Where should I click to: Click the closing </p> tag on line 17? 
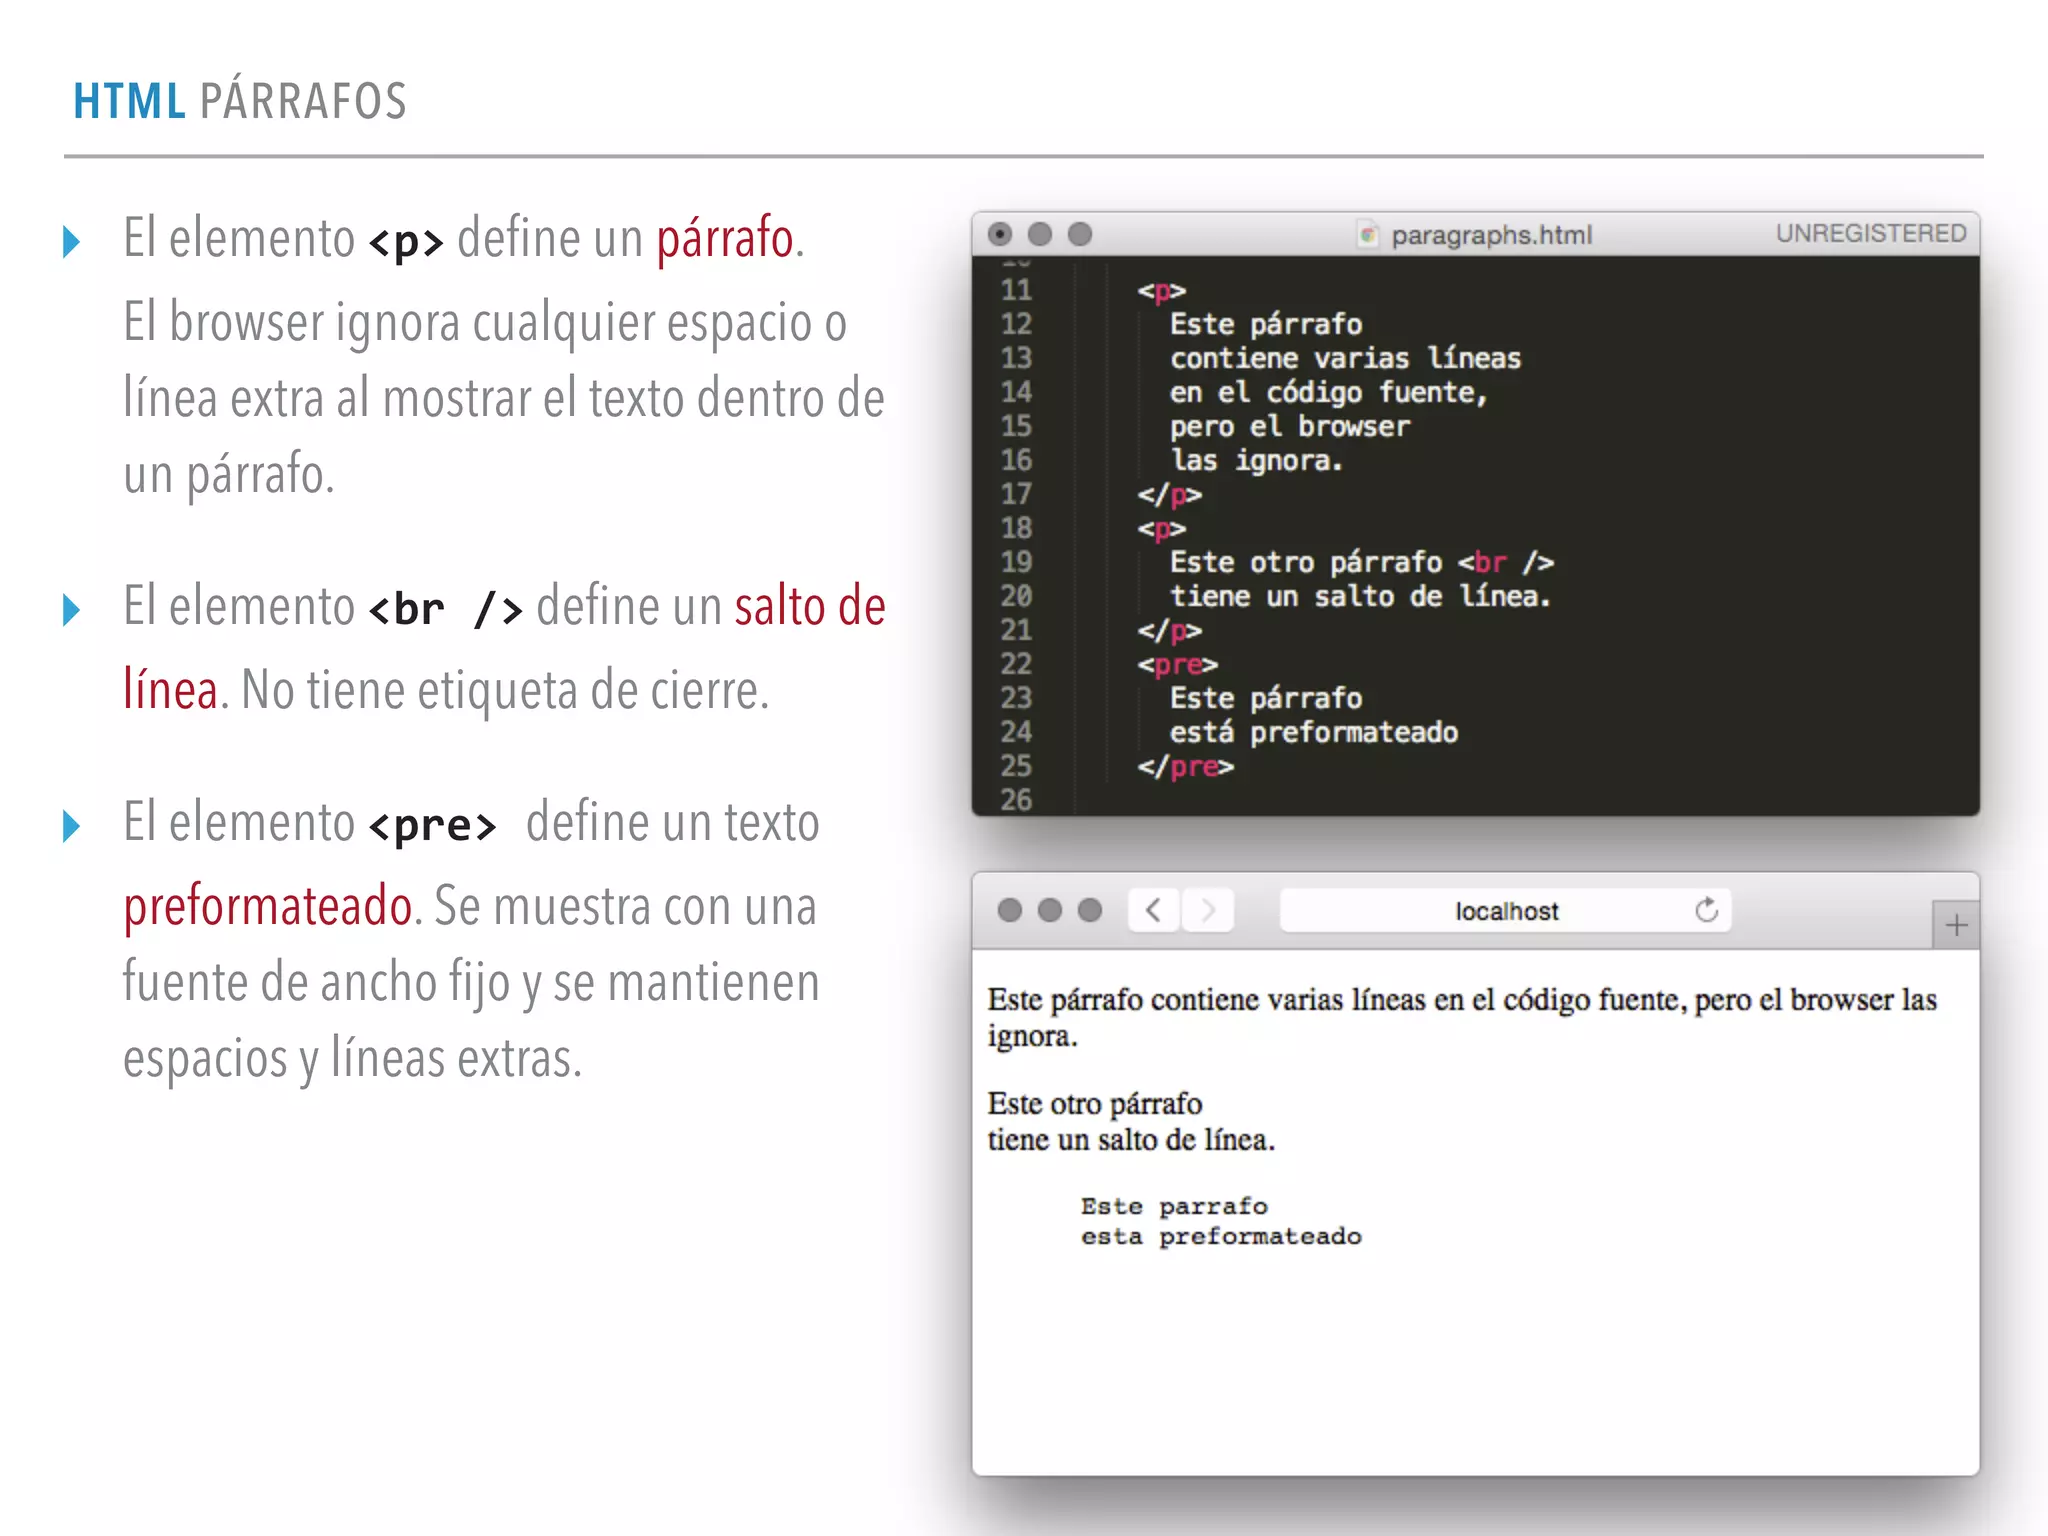point(1169,495)
